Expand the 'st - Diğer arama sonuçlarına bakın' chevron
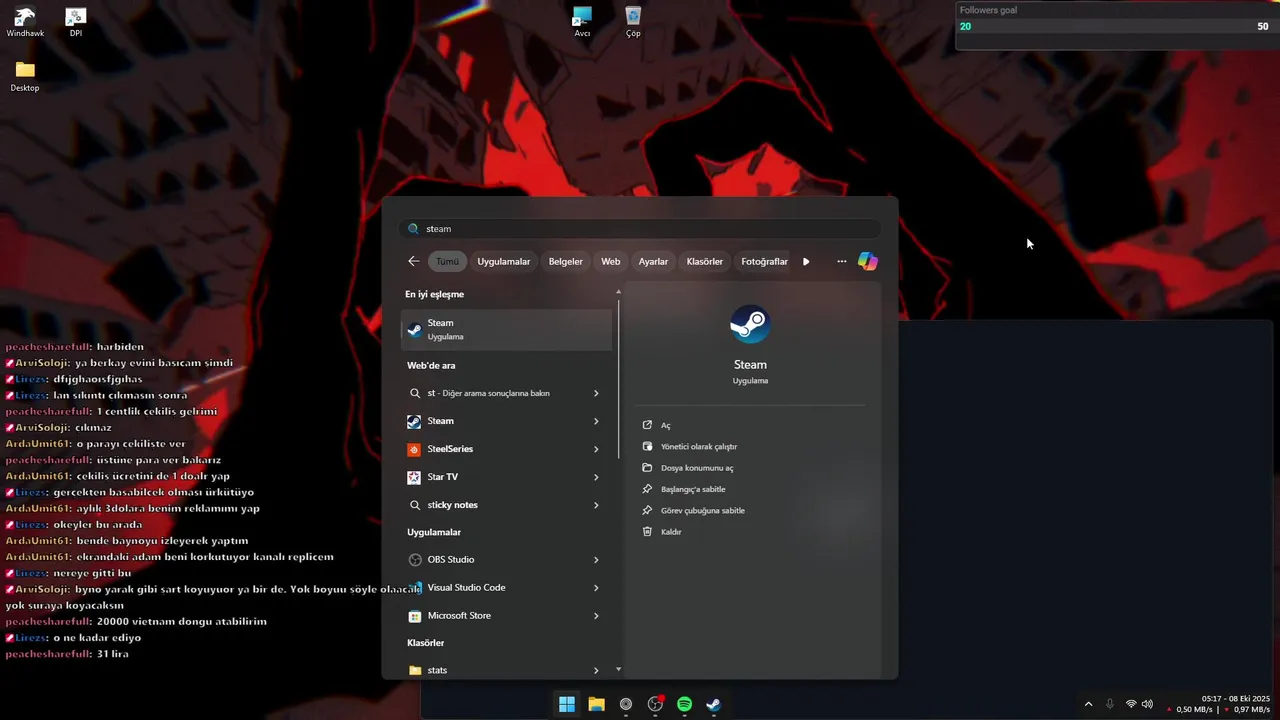 (596, 393)
